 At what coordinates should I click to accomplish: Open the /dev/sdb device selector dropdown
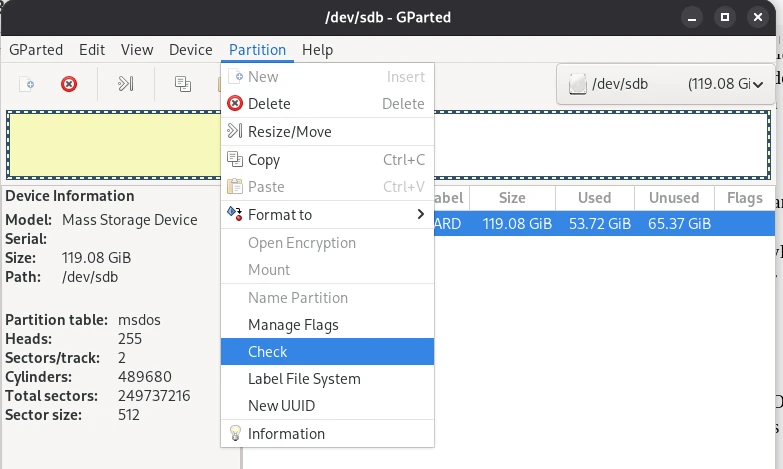tap(667, 84)
